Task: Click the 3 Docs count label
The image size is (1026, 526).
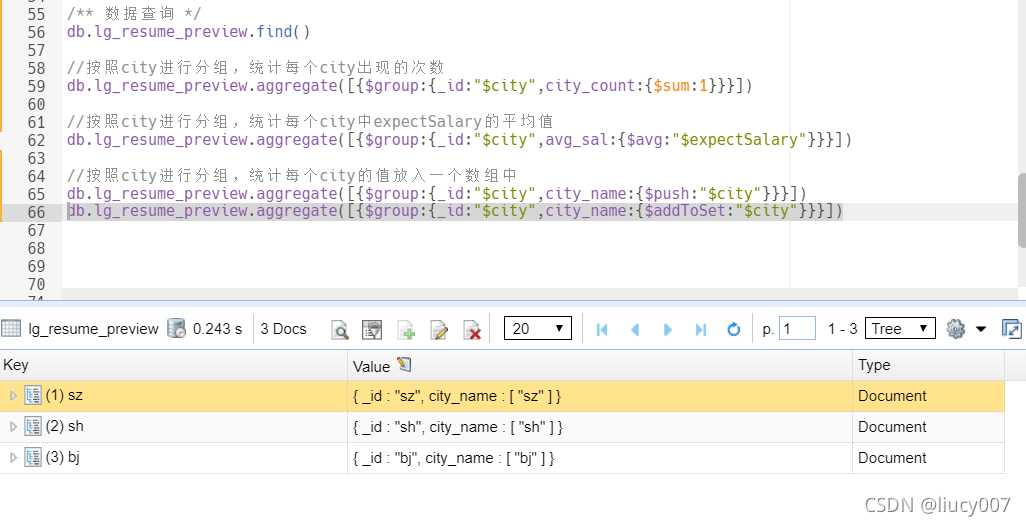Action: click(x=283, y=328)
